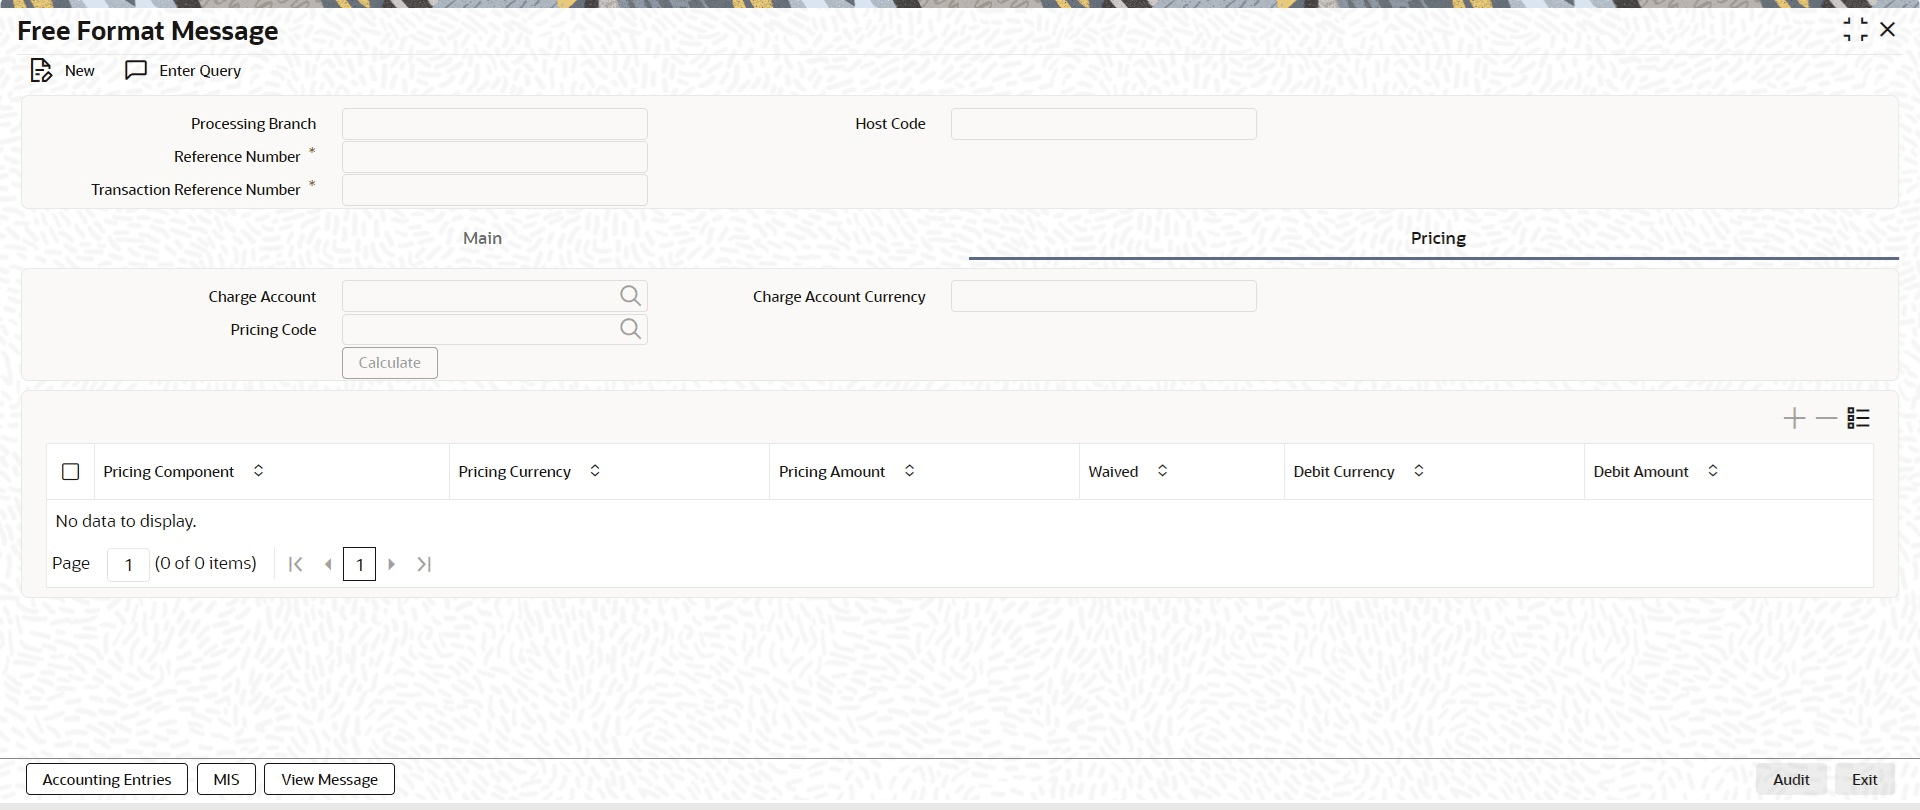Click the 'No data to display.' text
The width and height of the screenshot is (1920, 810).
click(126, 521)
